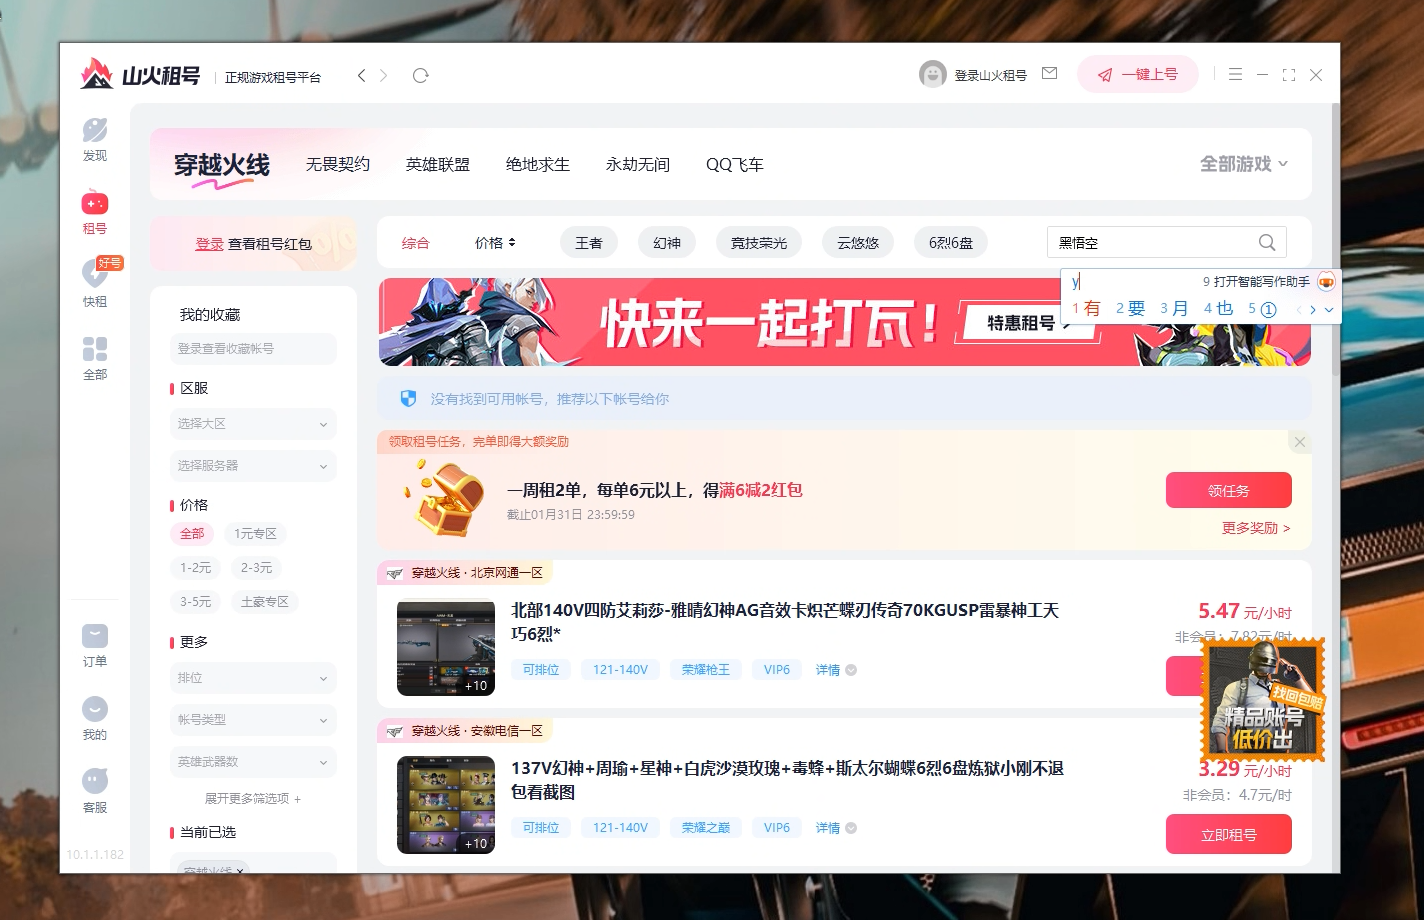
Task: Open the 北部140V listing thumbnail
Action: 446,648
